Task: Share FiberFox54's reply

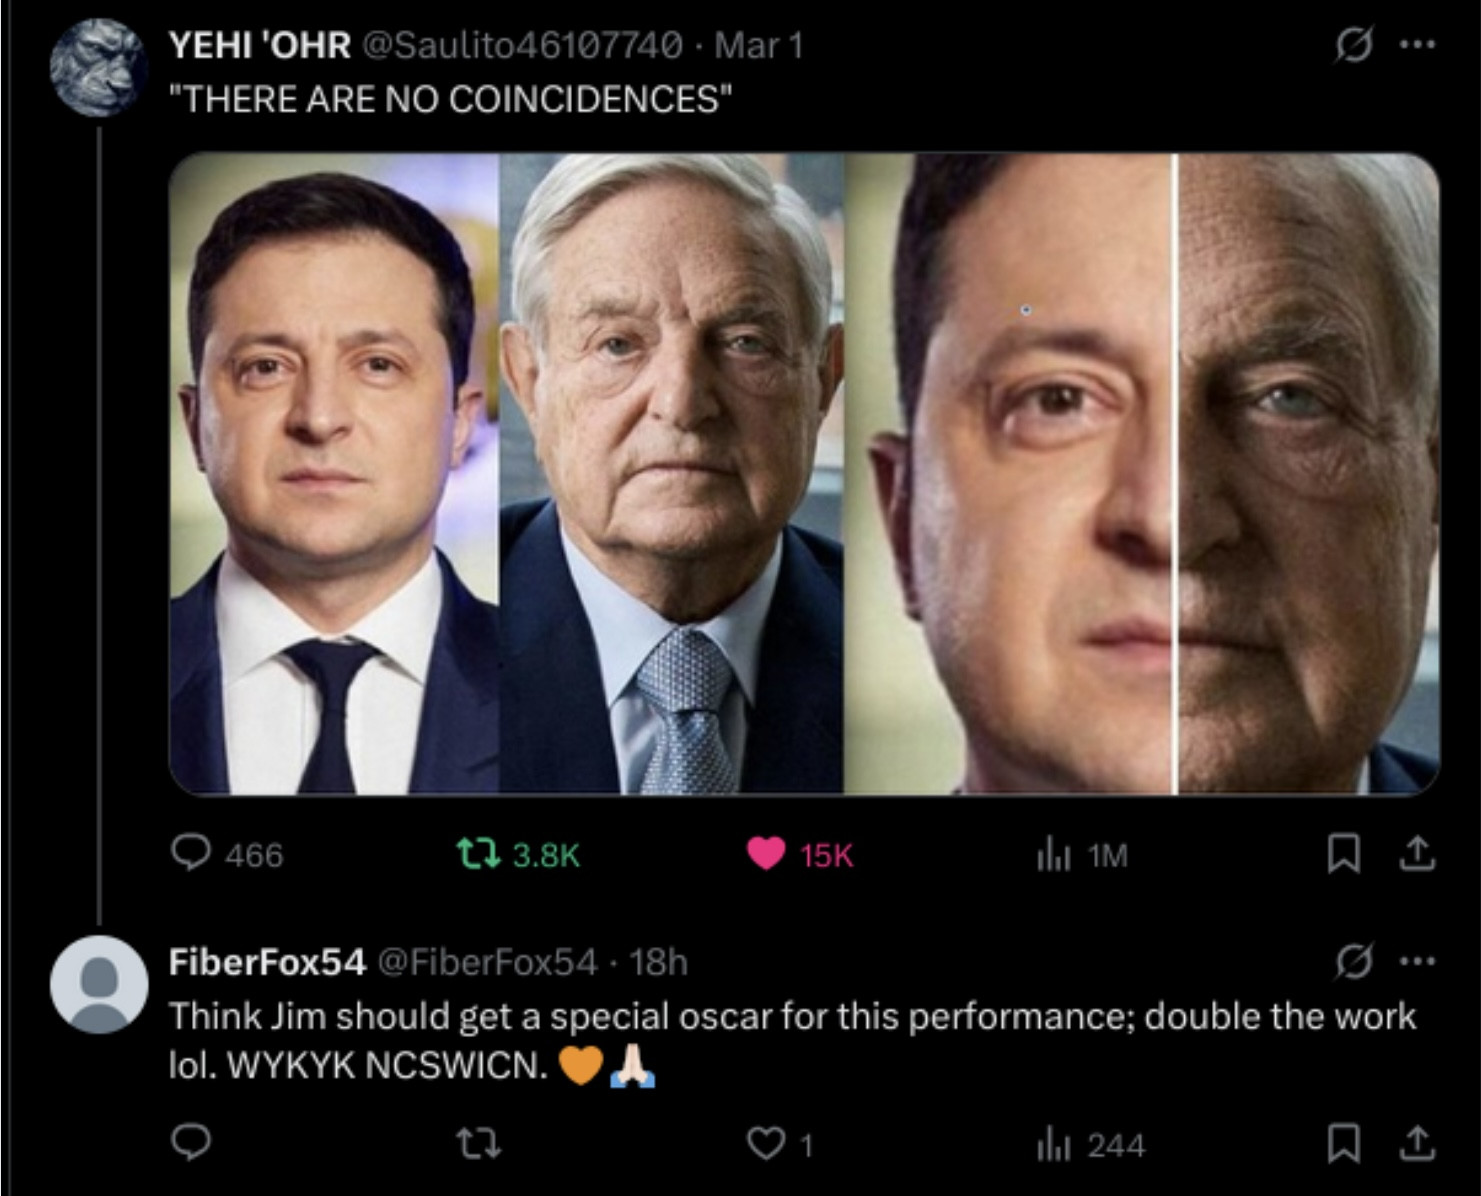Action: pyautogui.click(x=1416, y=1143)
